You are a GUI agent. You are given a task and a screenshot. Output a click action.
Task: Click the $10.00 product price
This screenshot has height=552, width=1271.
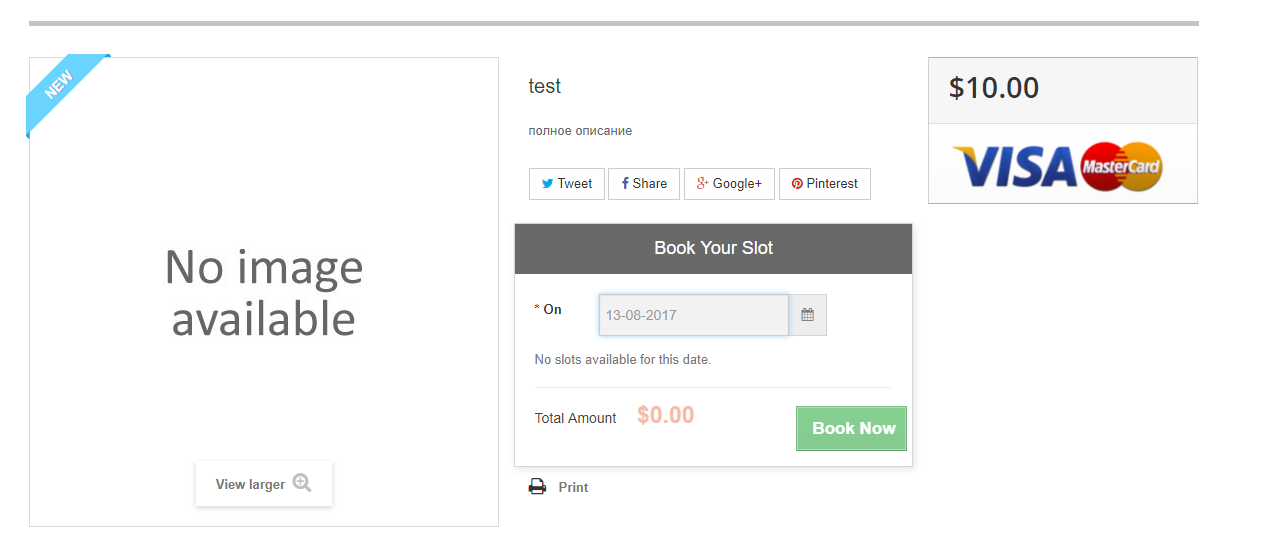(x=994, y=88)
